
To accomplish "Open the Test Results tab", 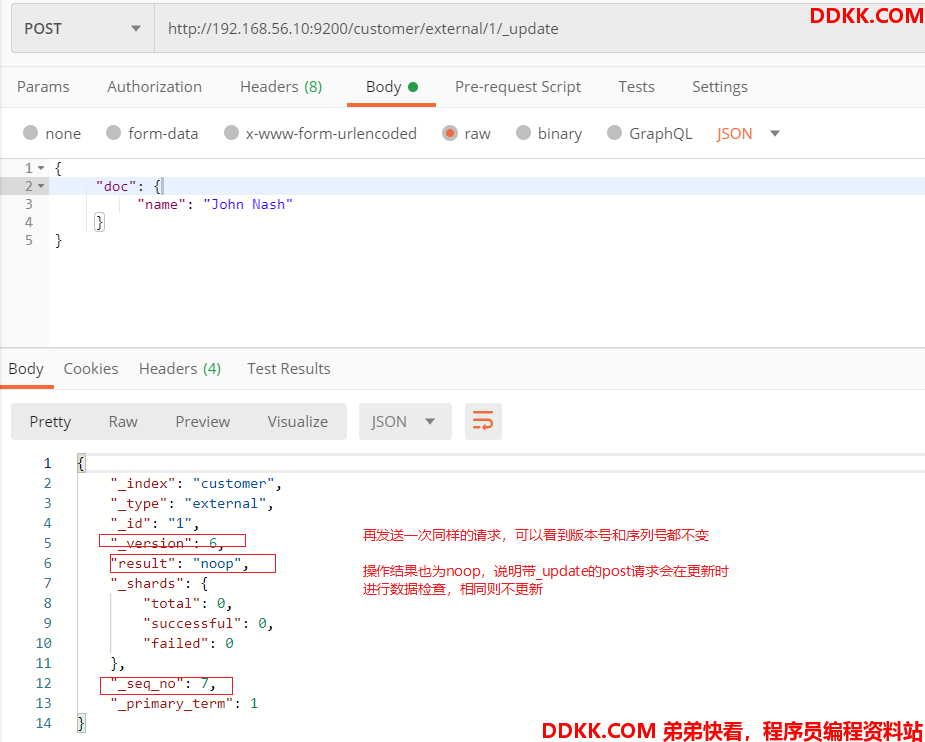I will (x=288, y=369).
